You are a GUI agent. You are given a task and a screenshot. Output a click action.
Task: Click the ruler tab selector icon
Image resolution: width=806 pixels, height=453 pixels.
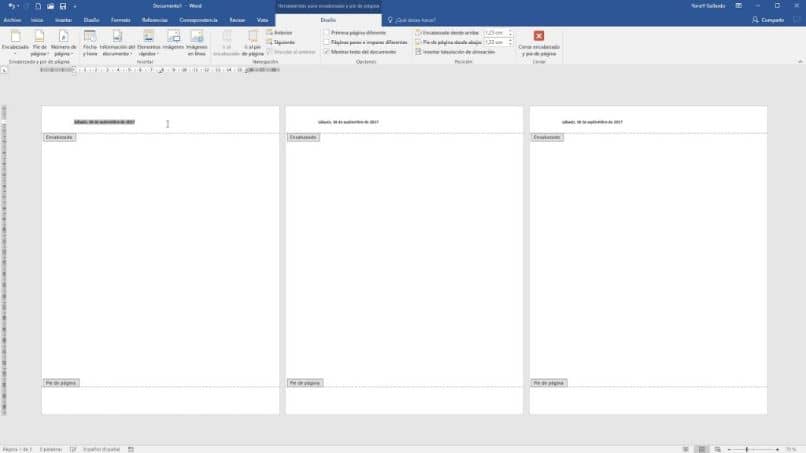tap(4, 70)
